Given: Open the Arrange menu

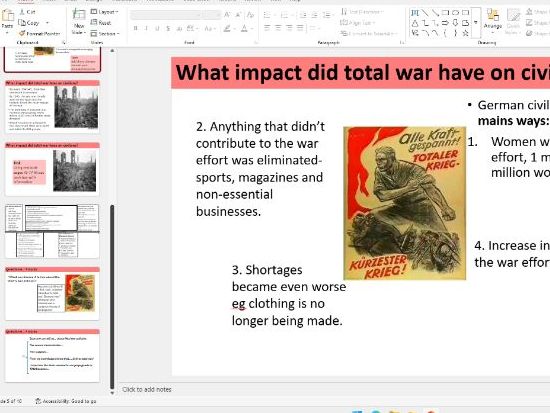Looking at the screenshot, I should (493, 19).
